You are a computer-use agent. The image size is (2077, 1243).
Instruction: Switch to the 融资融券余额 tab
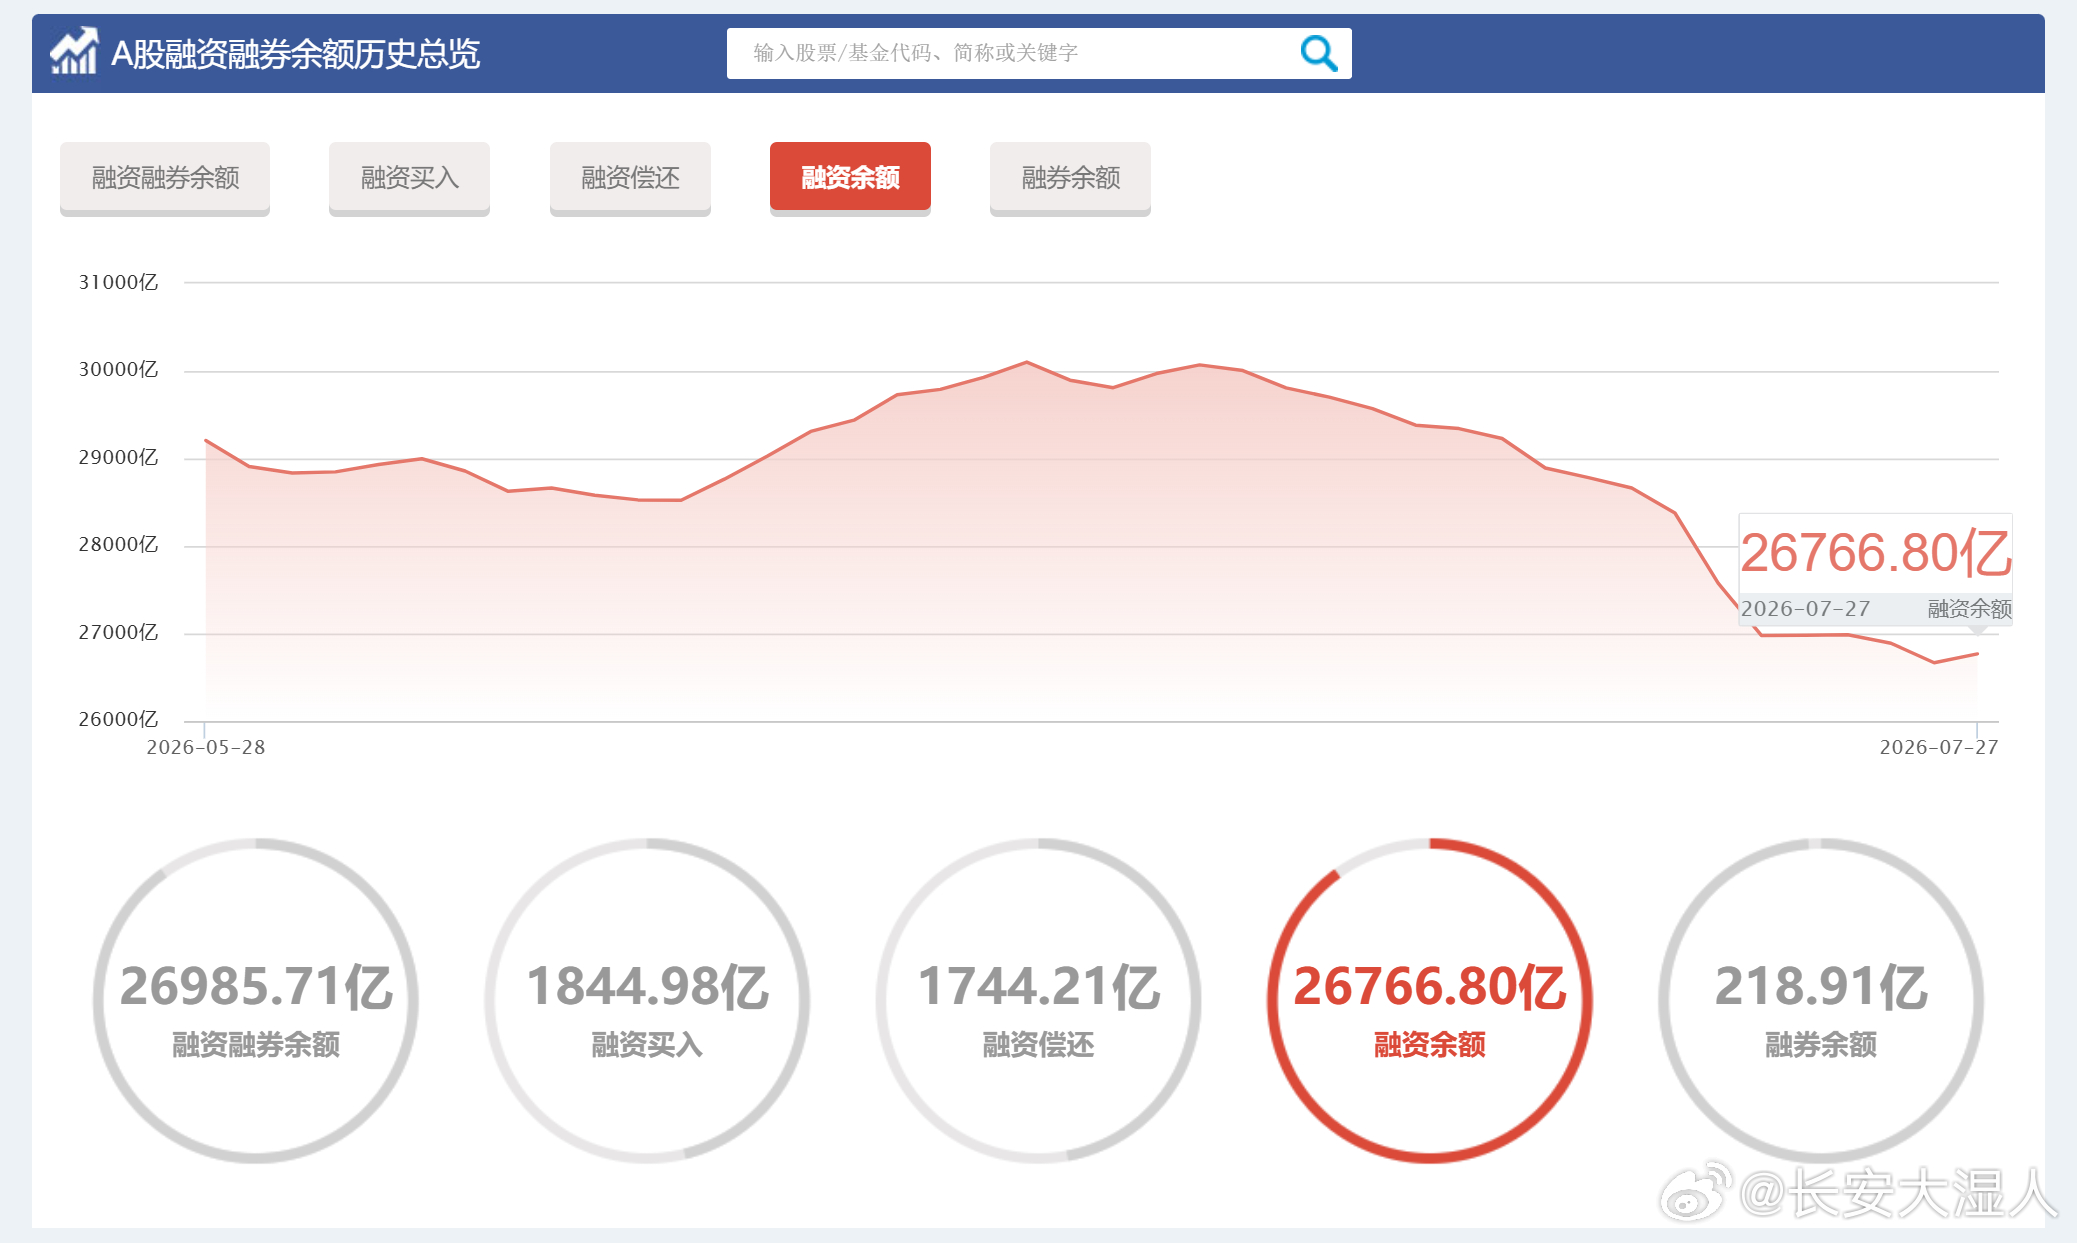(165, 178)
